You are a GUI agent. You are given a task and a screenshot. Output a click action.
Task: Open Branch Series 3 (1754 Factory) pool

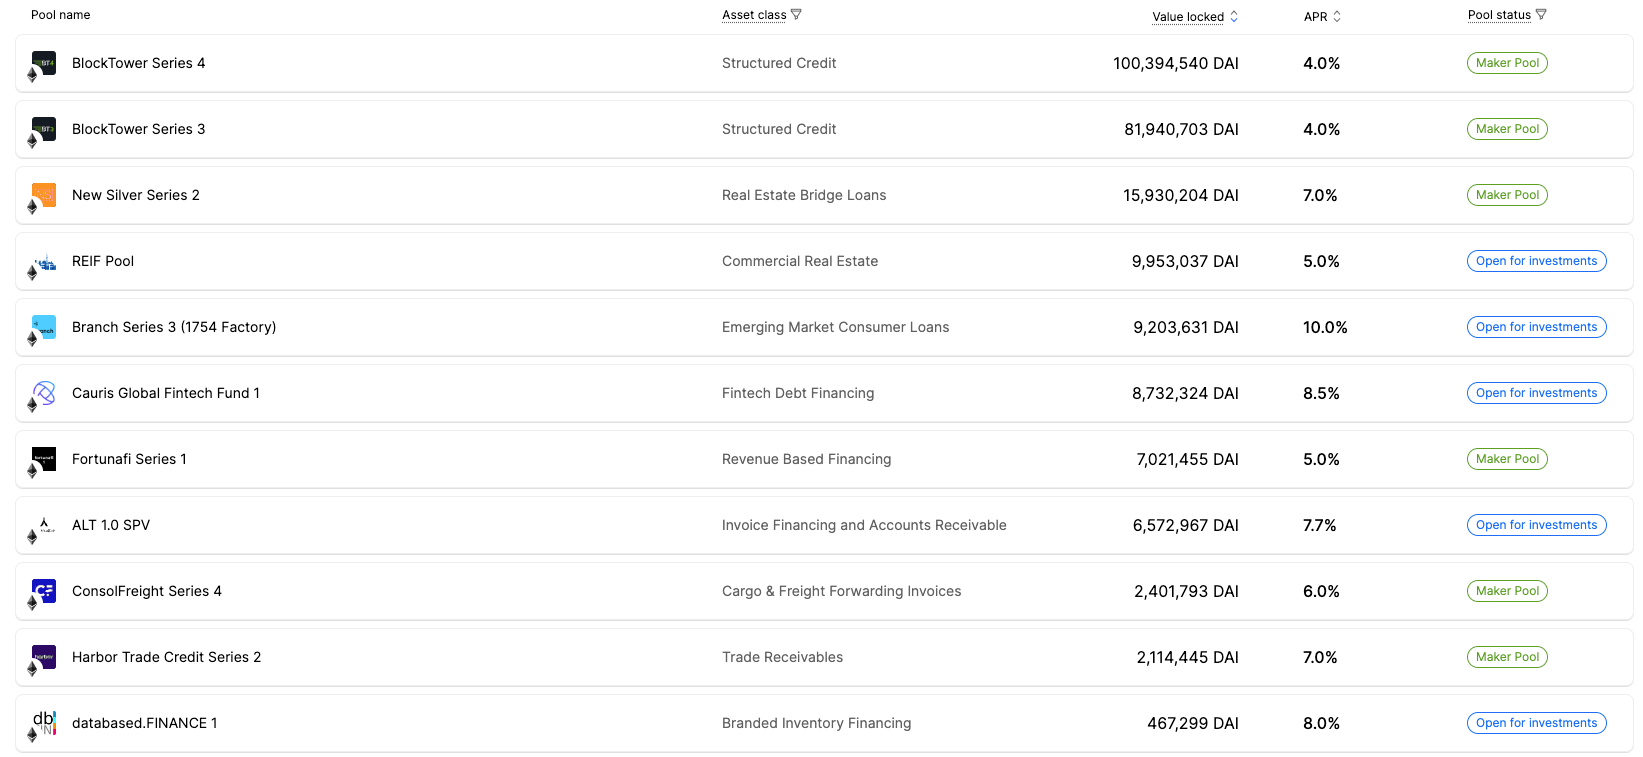coord(174,327)
